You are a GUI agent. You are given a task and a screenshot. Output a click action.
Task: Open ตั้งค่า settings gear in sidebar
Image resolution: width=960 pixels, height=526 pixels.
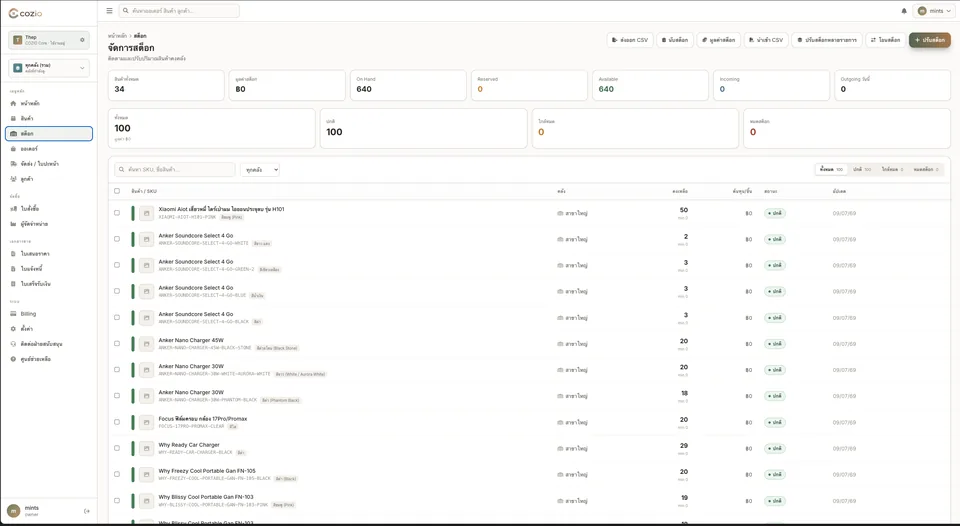tap(13, 329)
